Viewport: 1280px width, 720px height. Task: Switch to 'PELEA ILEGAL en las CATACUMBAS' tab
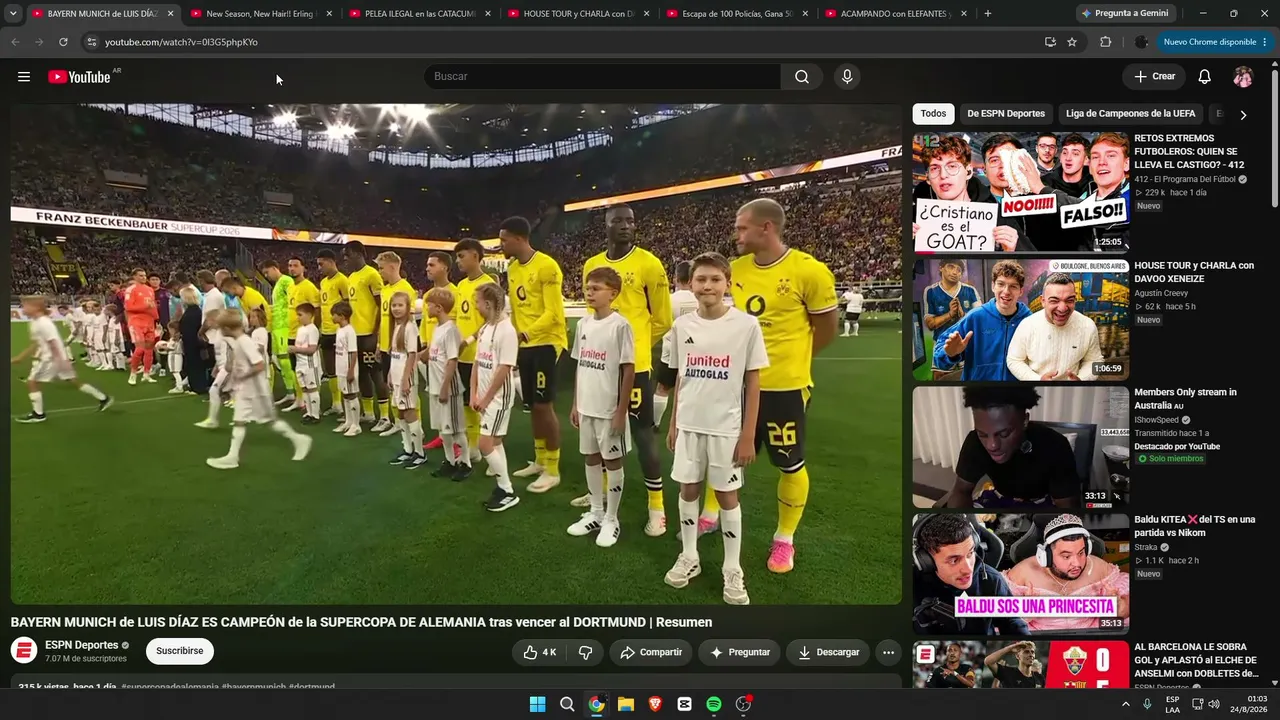click(420, 14)
